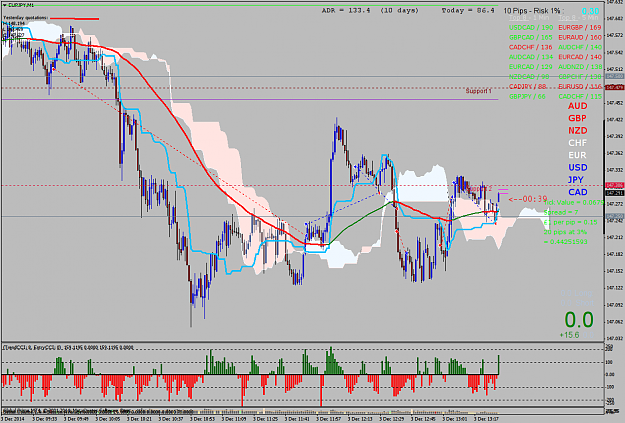Click the 0.0 Short position label
Viewport: 625px width, 423px height.
pos(577,303)
